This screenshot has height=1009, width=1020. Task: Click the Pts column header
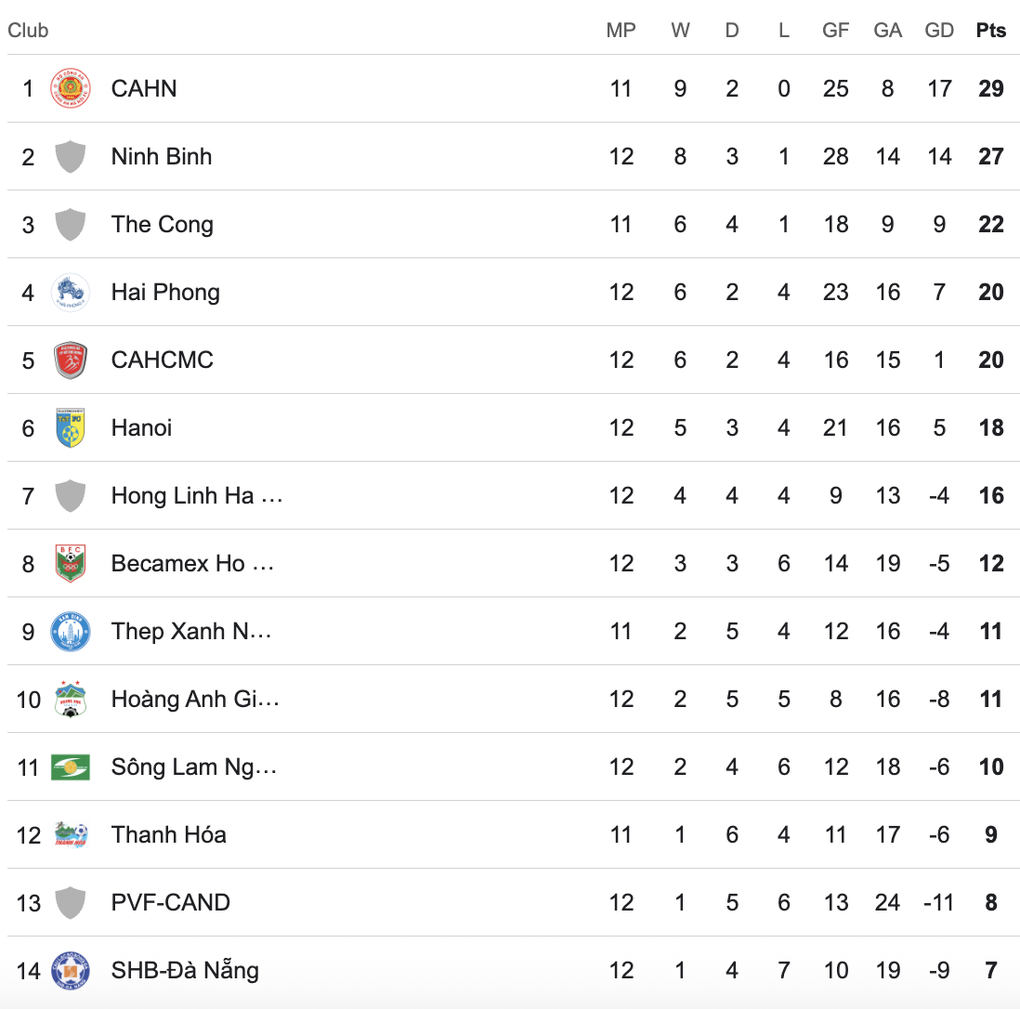point(990,31)
